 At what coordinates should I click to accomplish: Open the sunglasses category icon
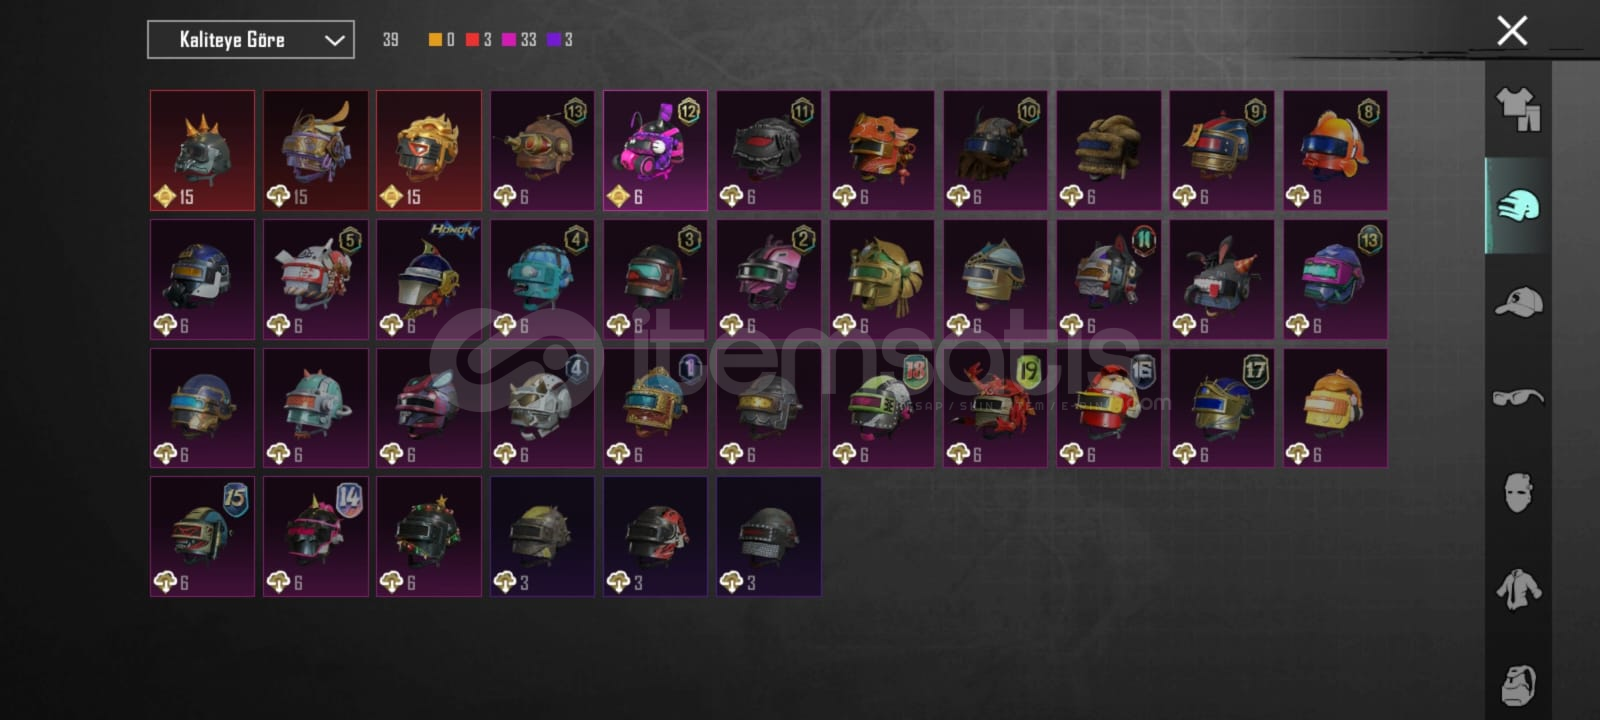(x=1518, y=397)
